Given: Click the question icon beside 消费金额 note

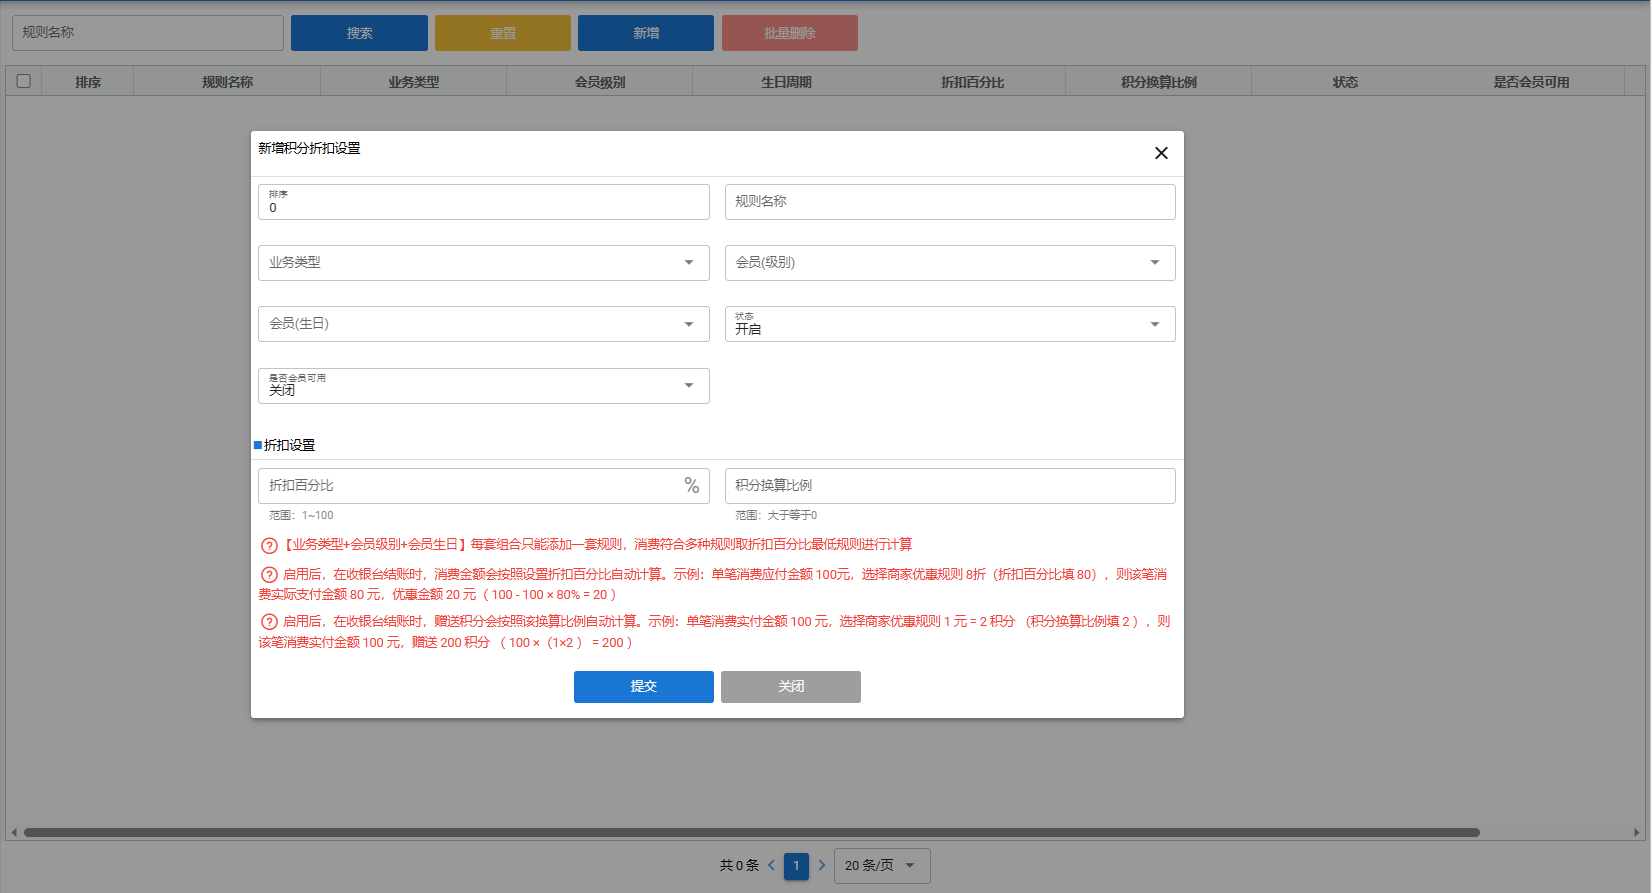Looking at the screenshot, I should (x=269, y=575).
